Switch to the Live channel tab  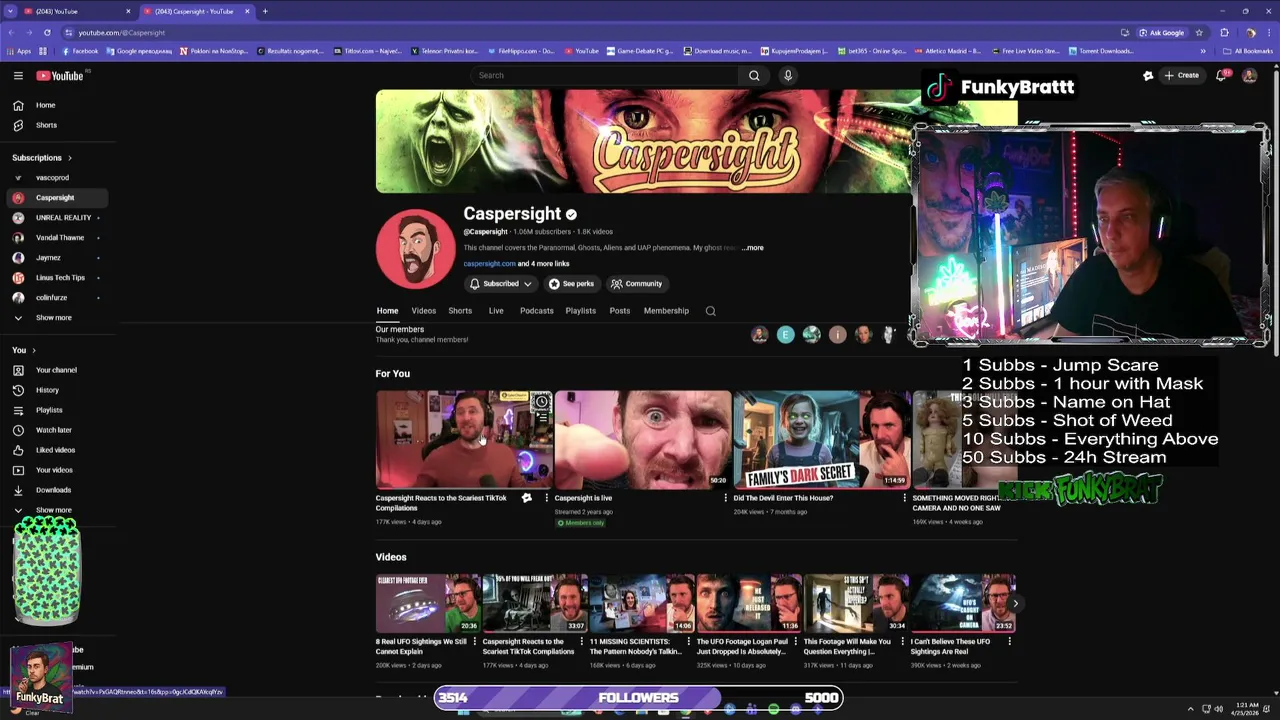[496, 311]
